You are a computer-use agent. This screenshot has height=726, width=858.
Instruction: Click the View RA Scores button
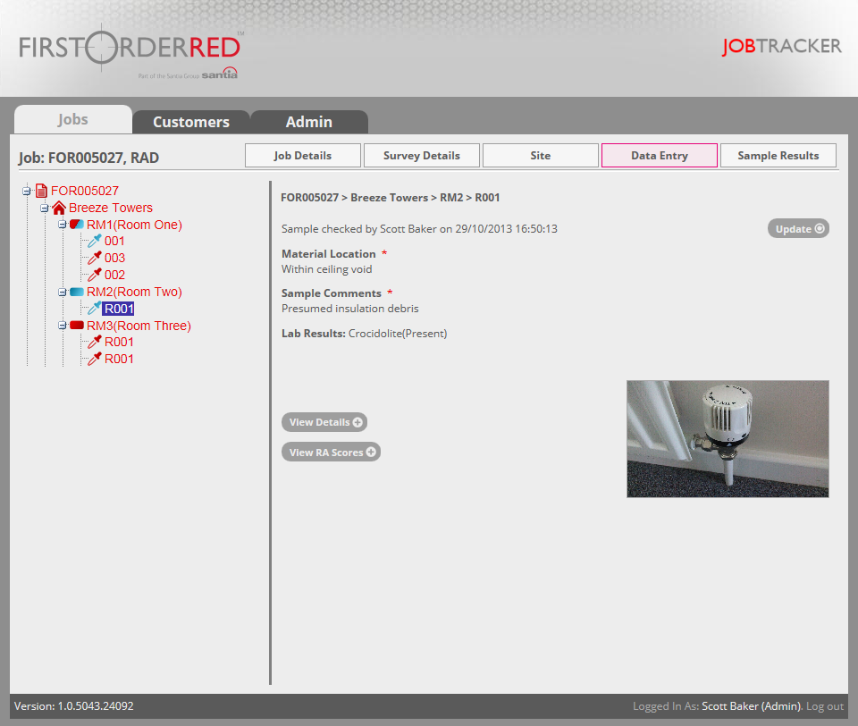coord(331,452)
